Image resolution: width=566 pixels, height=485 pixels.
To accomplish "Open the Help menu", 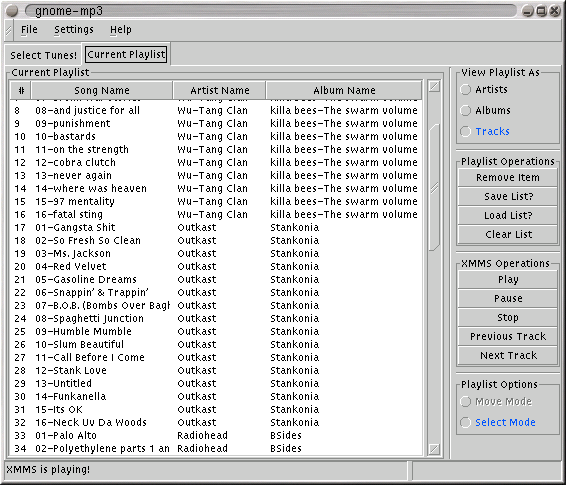I will tap(121, 30).
